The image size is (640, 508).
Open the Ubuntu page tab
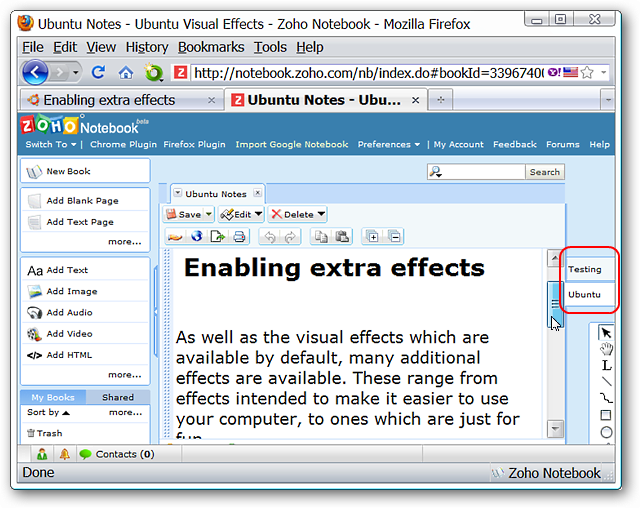point(590,294)
